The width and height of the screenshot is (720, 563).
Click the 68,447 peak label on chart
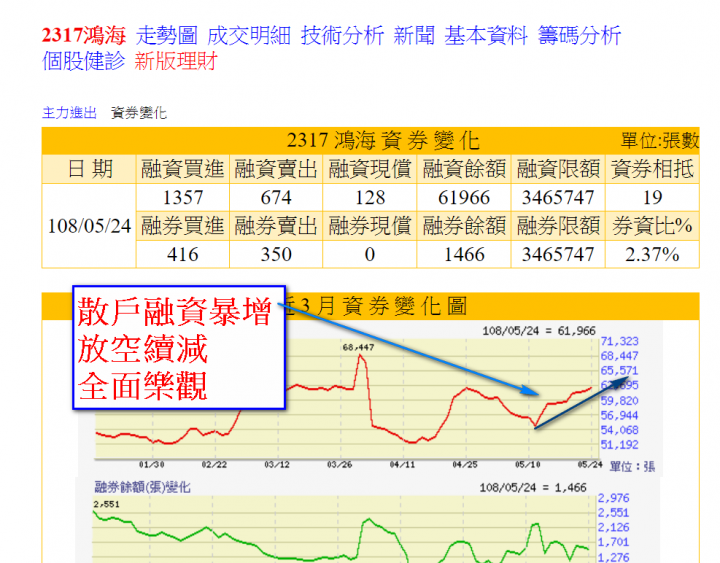coord(358,348)
